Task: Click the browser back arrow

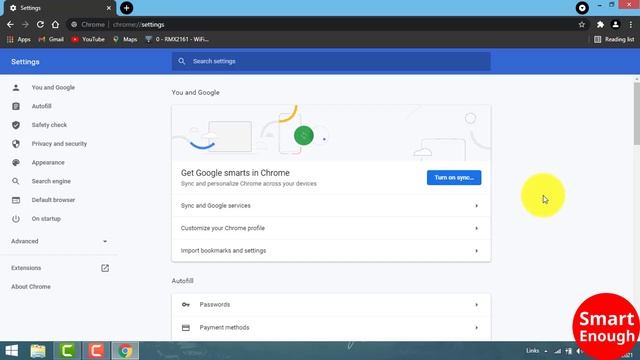Action: (10, 24)
